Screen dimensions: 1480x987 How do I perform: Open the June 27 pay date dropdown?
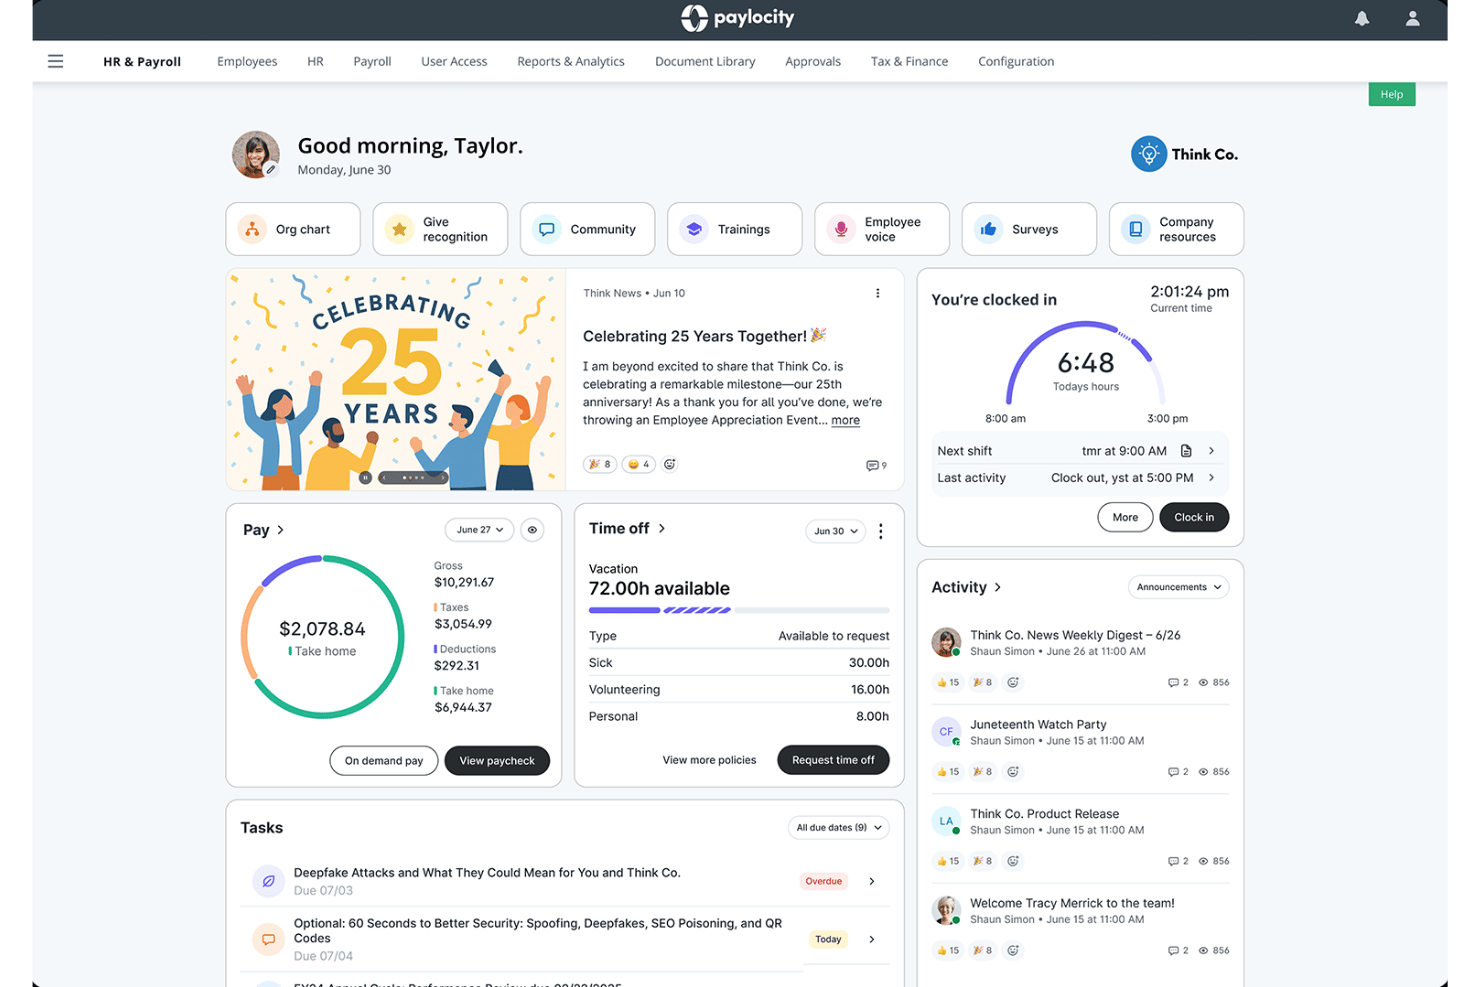point(479,530)
